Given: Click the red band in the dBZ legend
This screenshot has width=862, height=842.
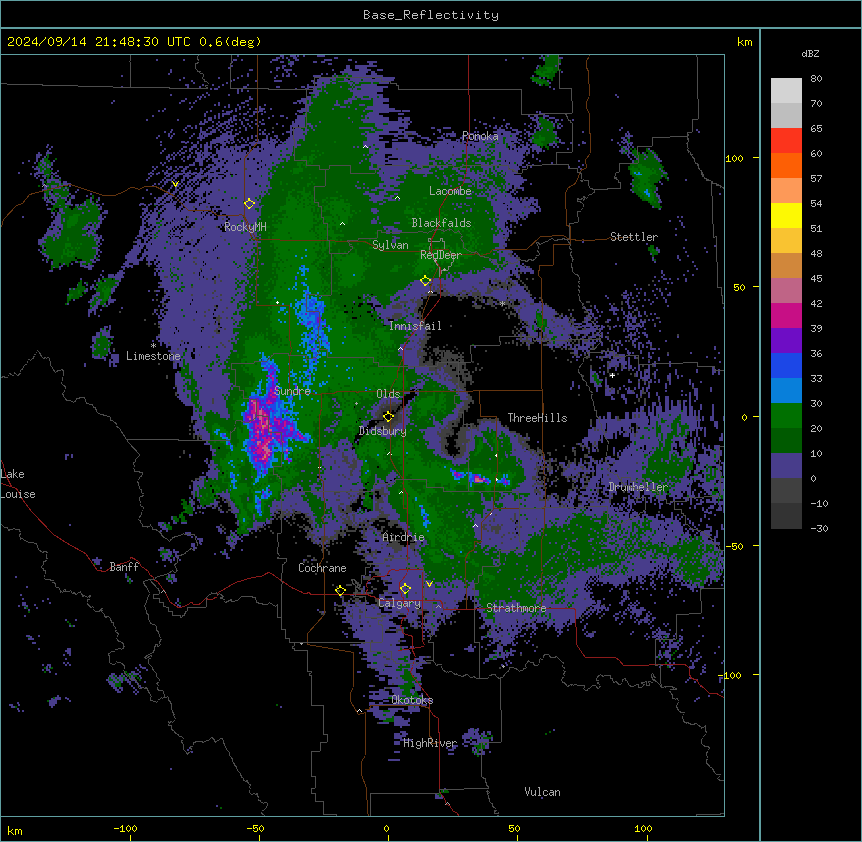Looking at the screenshot, I should click(786, 140).
